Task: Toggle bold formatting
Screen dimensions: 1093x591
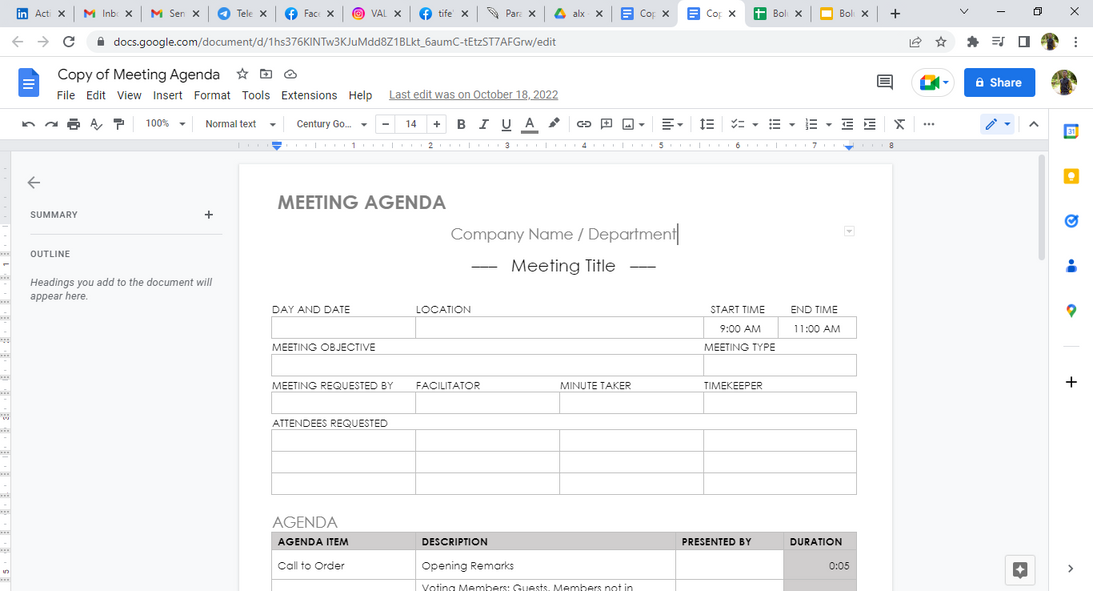Action: coord(461,124)
